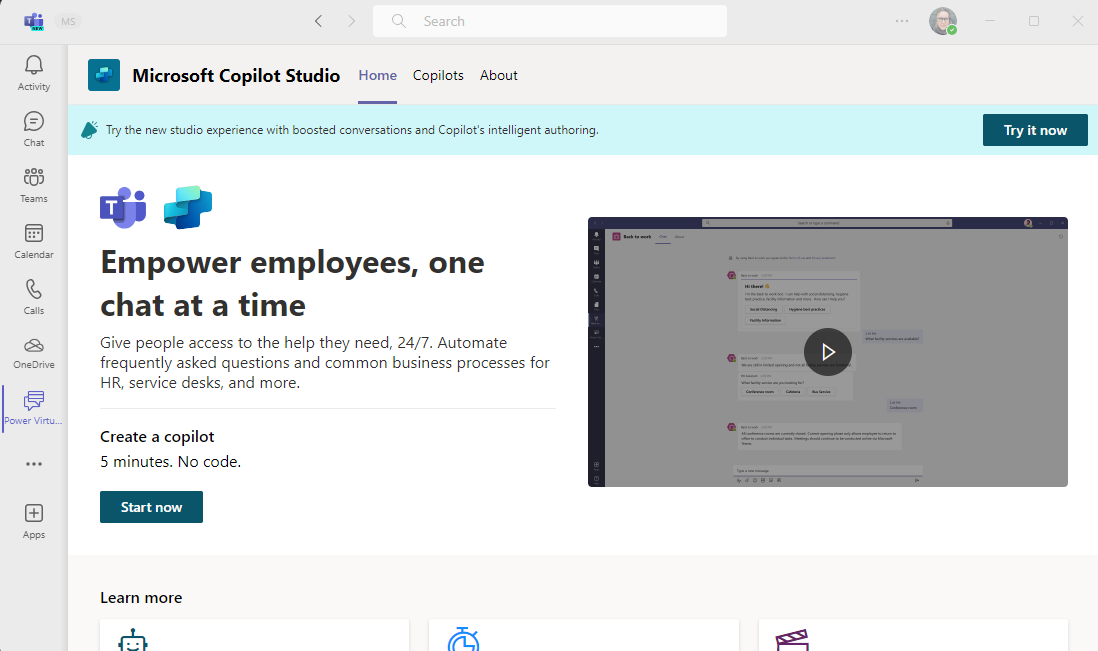Viewport: 1098px width, 651px height.
Task: Open Chat from the left rail
Action: [34, 130]
